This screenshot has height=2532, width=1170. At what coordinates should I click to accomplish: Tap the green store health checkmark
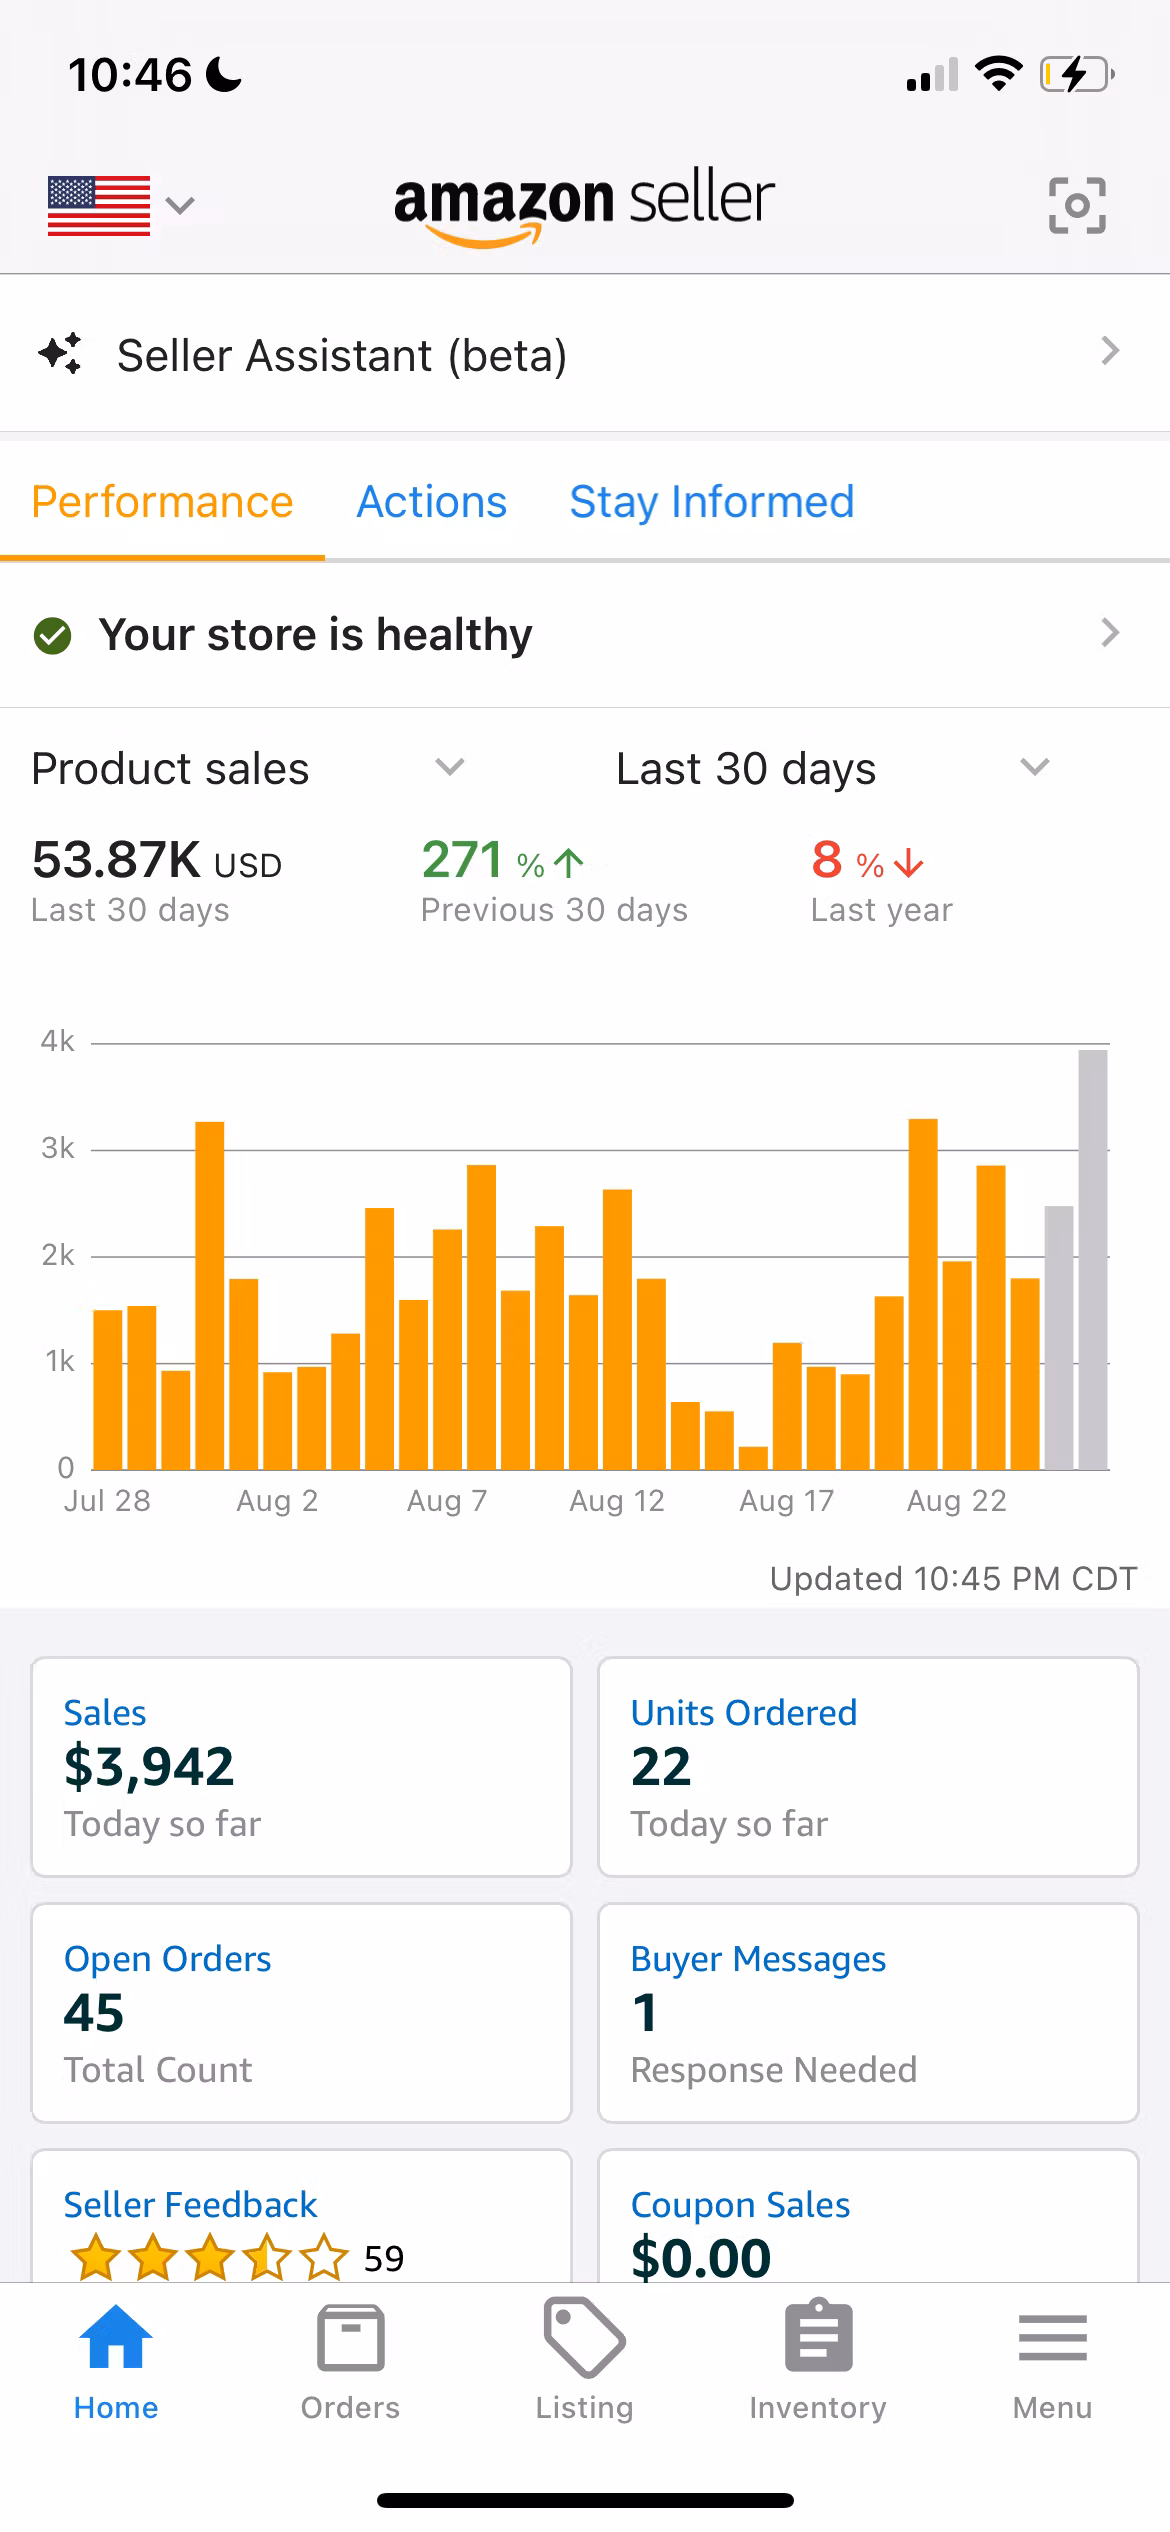(53, 635)
